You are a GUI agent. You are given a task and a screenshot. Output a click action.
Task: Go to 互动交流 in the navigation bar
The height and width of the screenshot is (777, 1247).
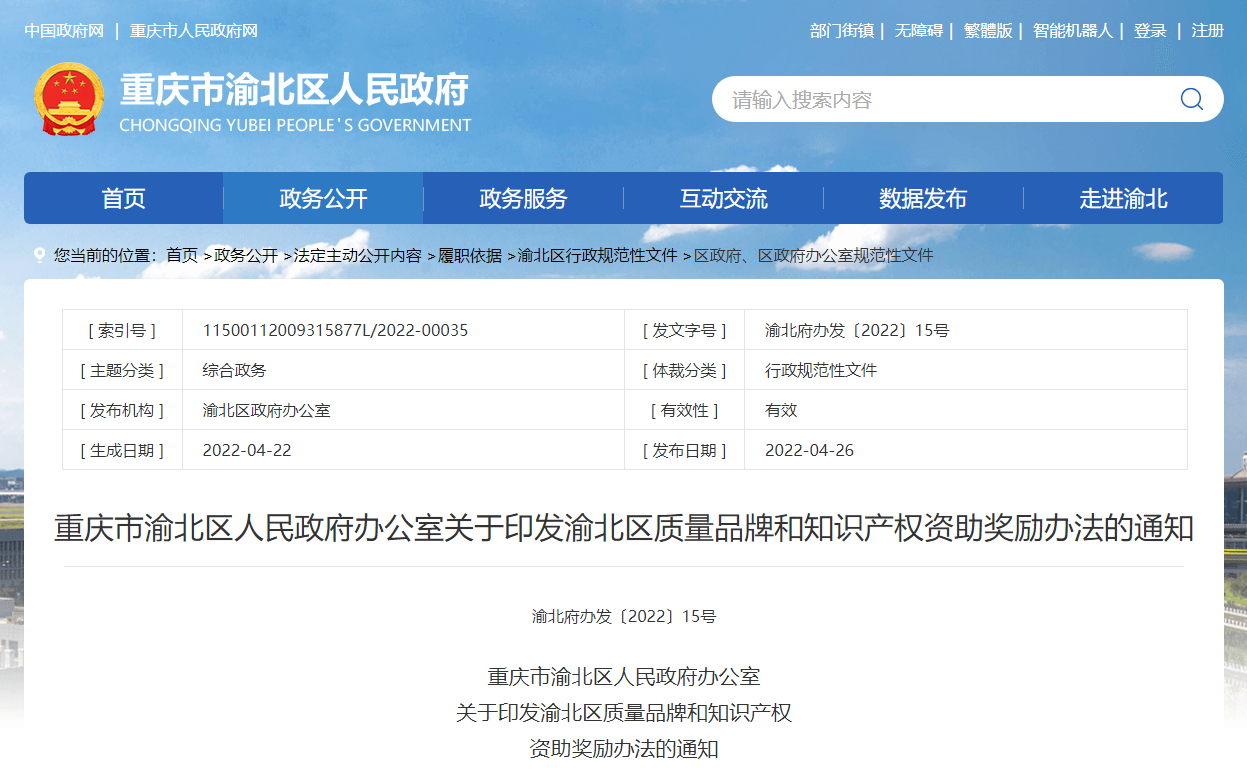pos(723,199)
